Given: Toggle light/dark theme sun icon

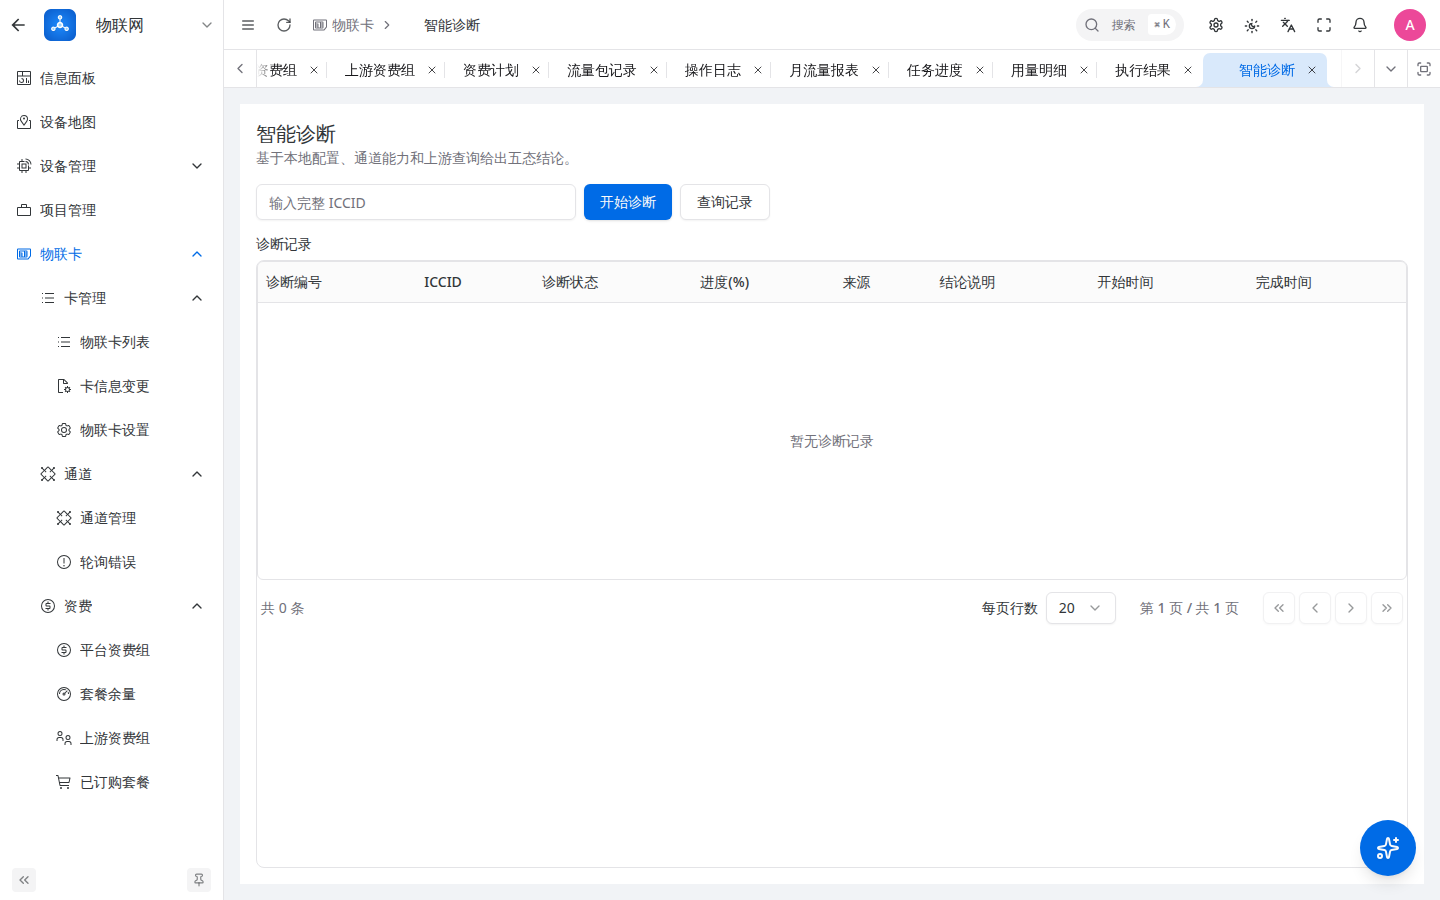Looking at the screenshot, I should click(1252, 25).
